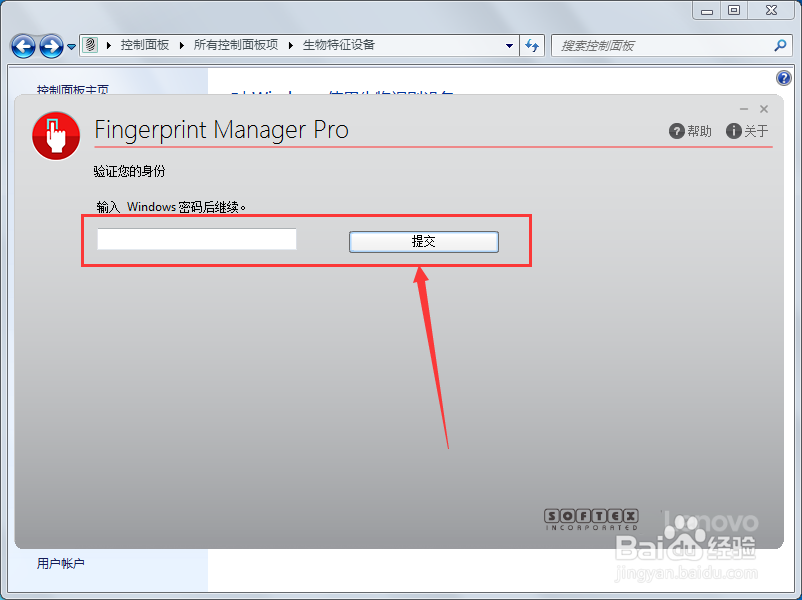The image size is (802, 600).
Task: Click the Windows password input field
Action: point(197,239)
